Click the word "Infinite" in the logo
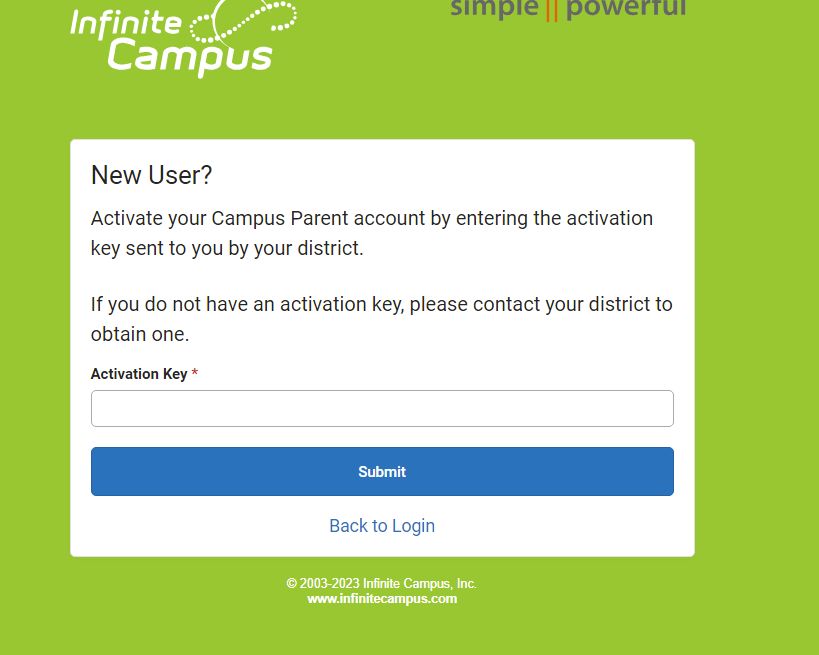Screen dimensions: 819x655 click(x=126, y=24)
